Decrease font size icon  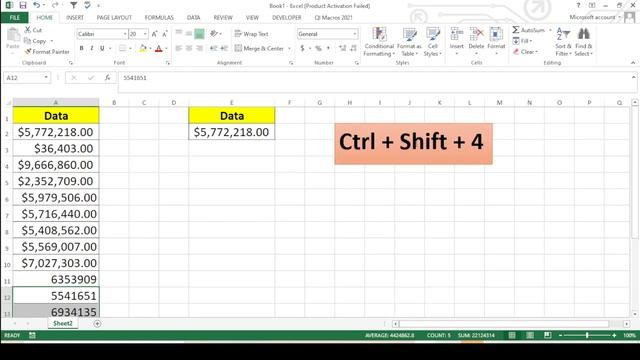[x=165, y=34]
